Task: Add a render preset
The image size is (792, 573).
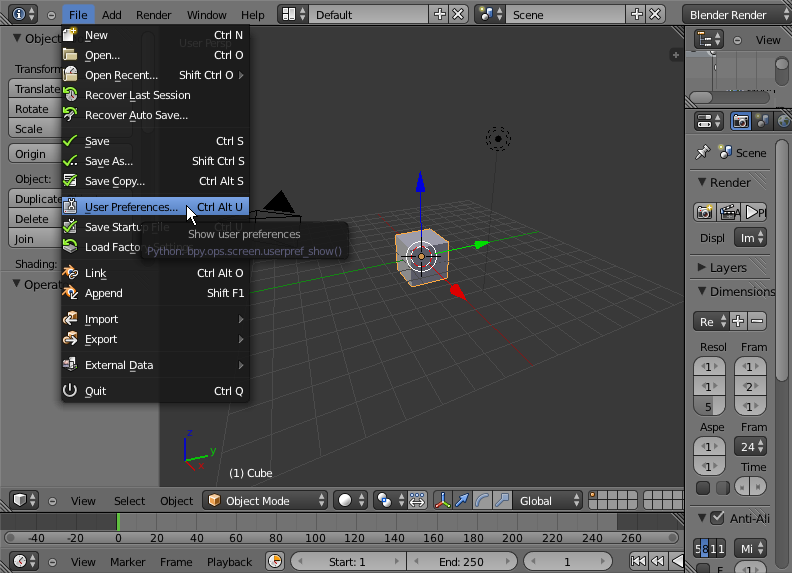Action: (x=738, y=321)
